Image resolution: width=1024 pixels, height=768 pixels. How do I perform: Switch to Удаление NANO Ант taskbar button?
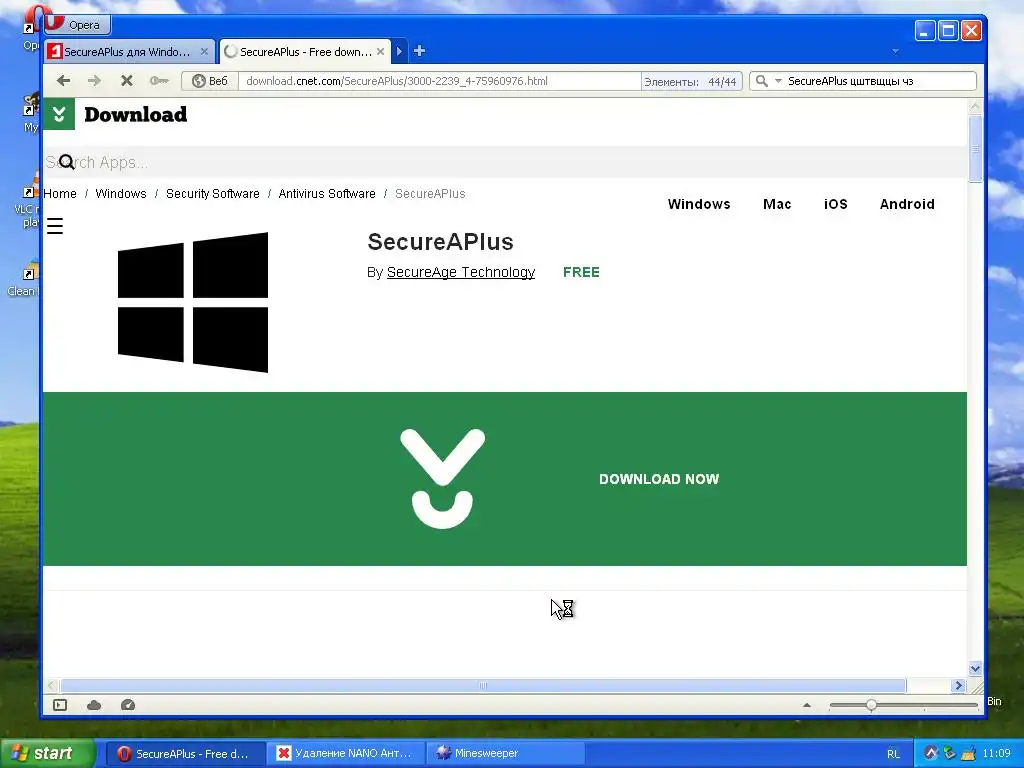pyautogui.click(x=345, y=754)
